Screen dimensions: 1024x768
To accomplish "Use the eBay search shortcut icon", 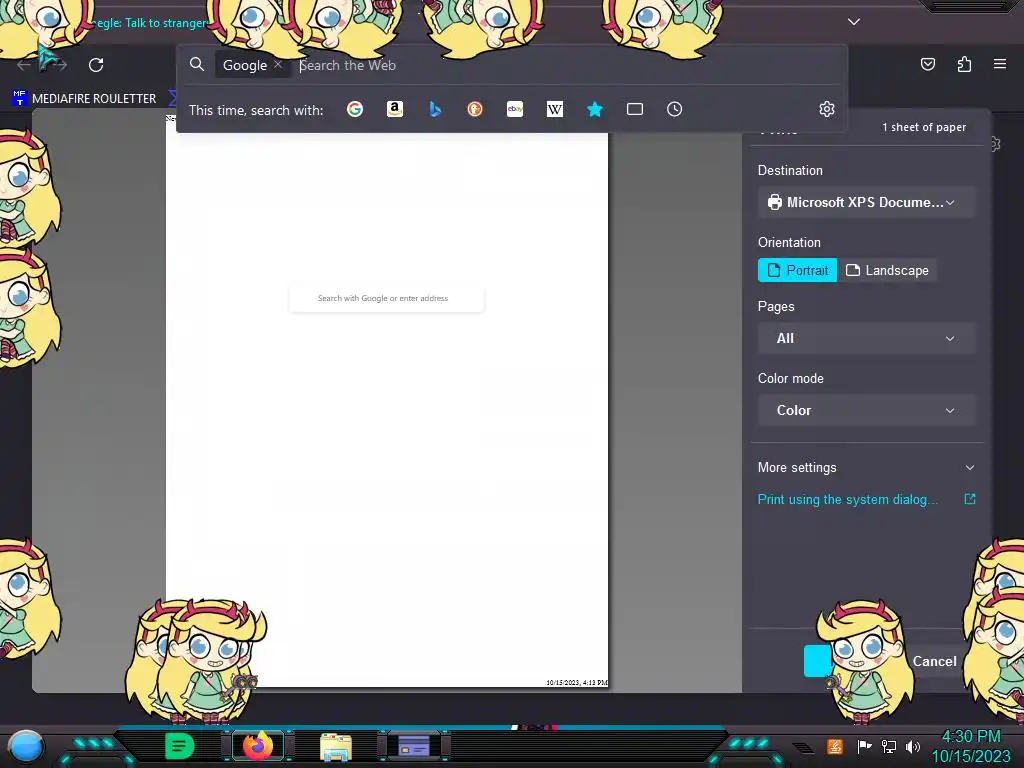I will [515, 109].
